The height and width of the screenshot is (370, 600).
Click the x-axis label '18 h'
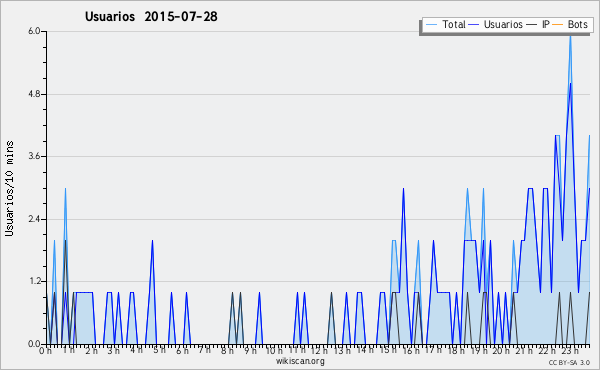tap(456, 351)
